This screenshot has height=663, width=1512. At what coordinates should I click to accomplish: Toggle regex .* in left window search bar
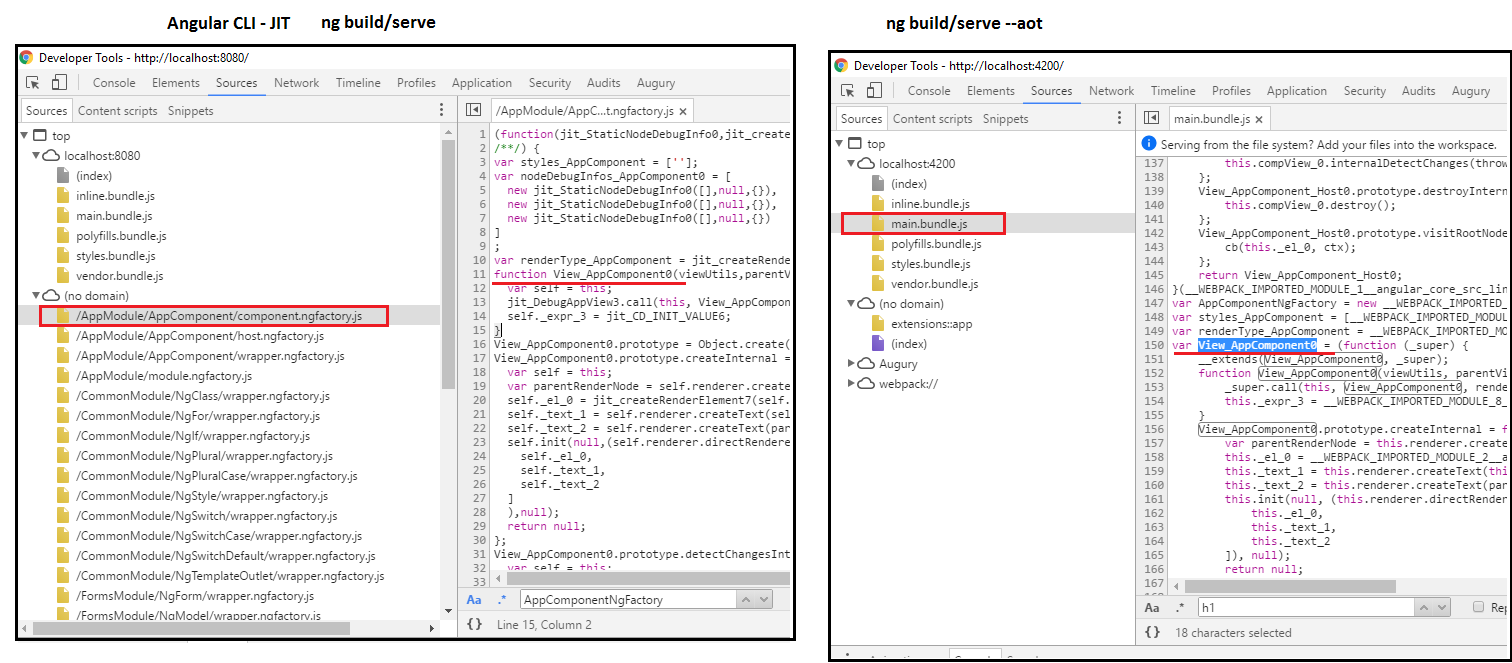point(503,600)
